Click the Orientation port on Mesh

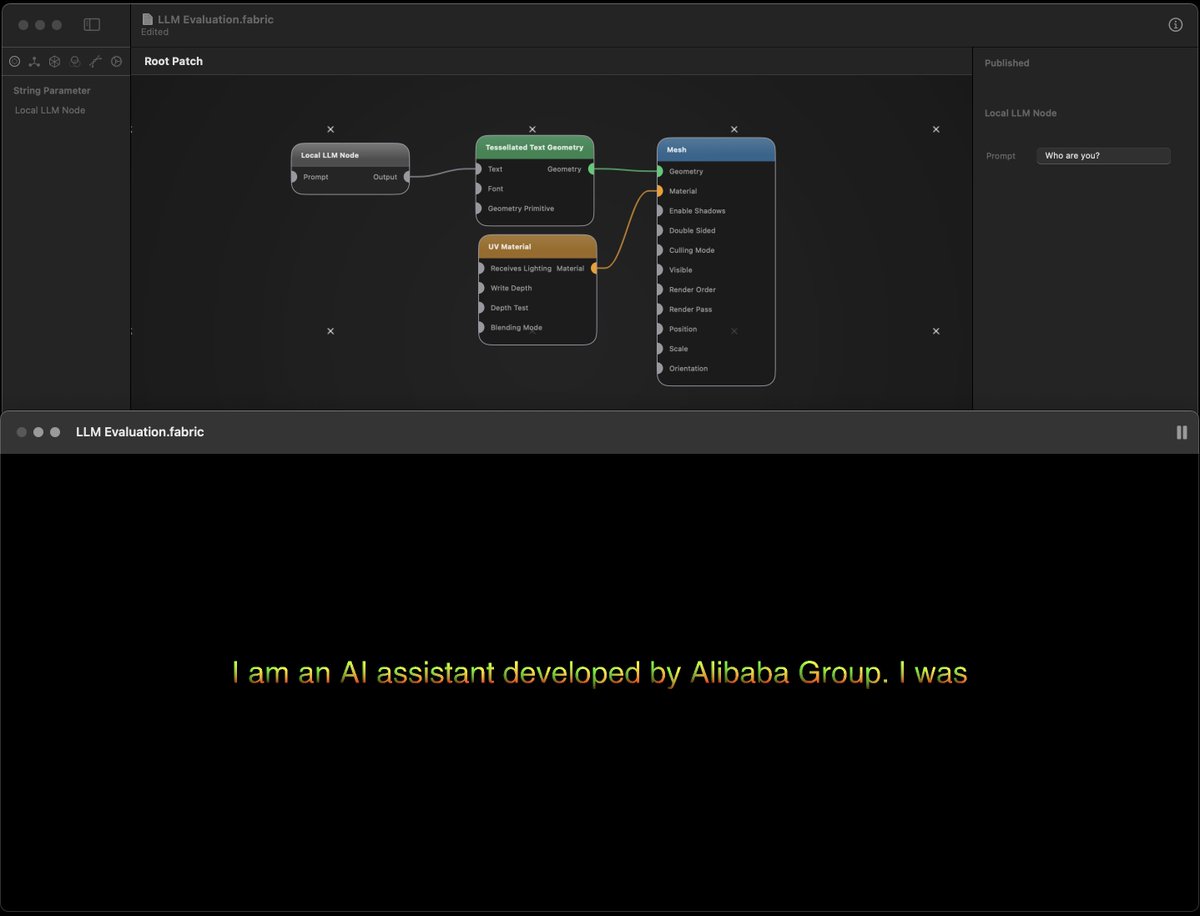(659, 368)
